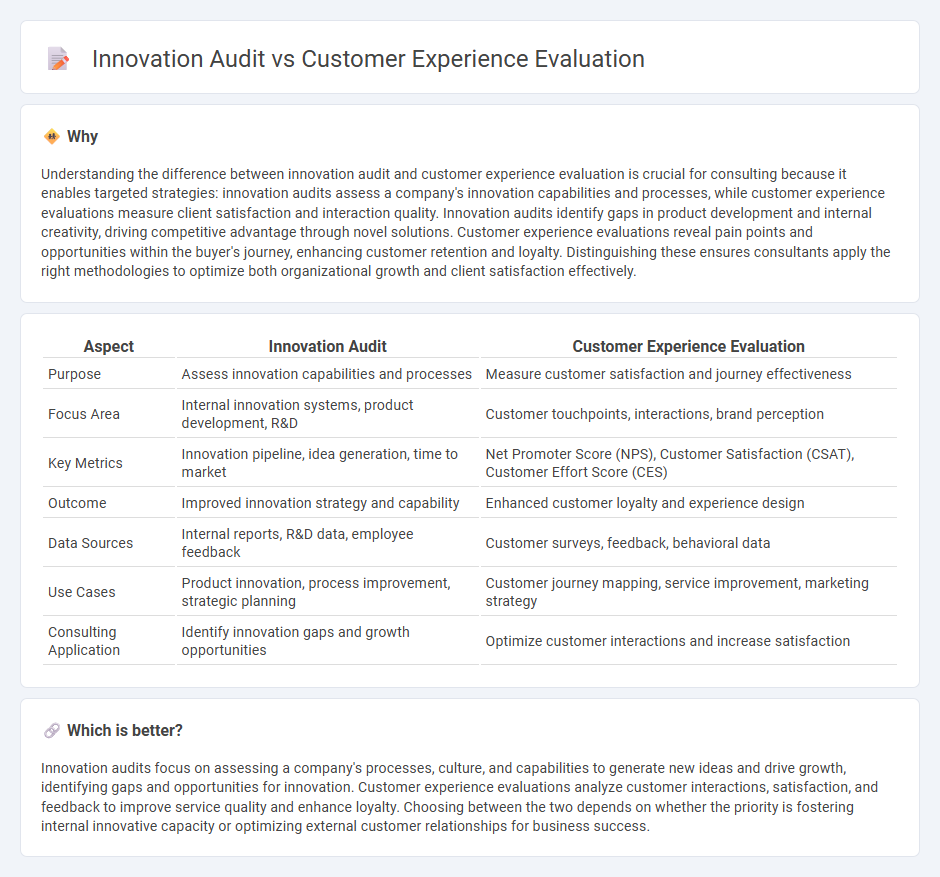This screenshot has height=877, width=940.
Task: Click cell 'Internal reports, R&D data, employee feedback'
Action: (x=327, y=543)
